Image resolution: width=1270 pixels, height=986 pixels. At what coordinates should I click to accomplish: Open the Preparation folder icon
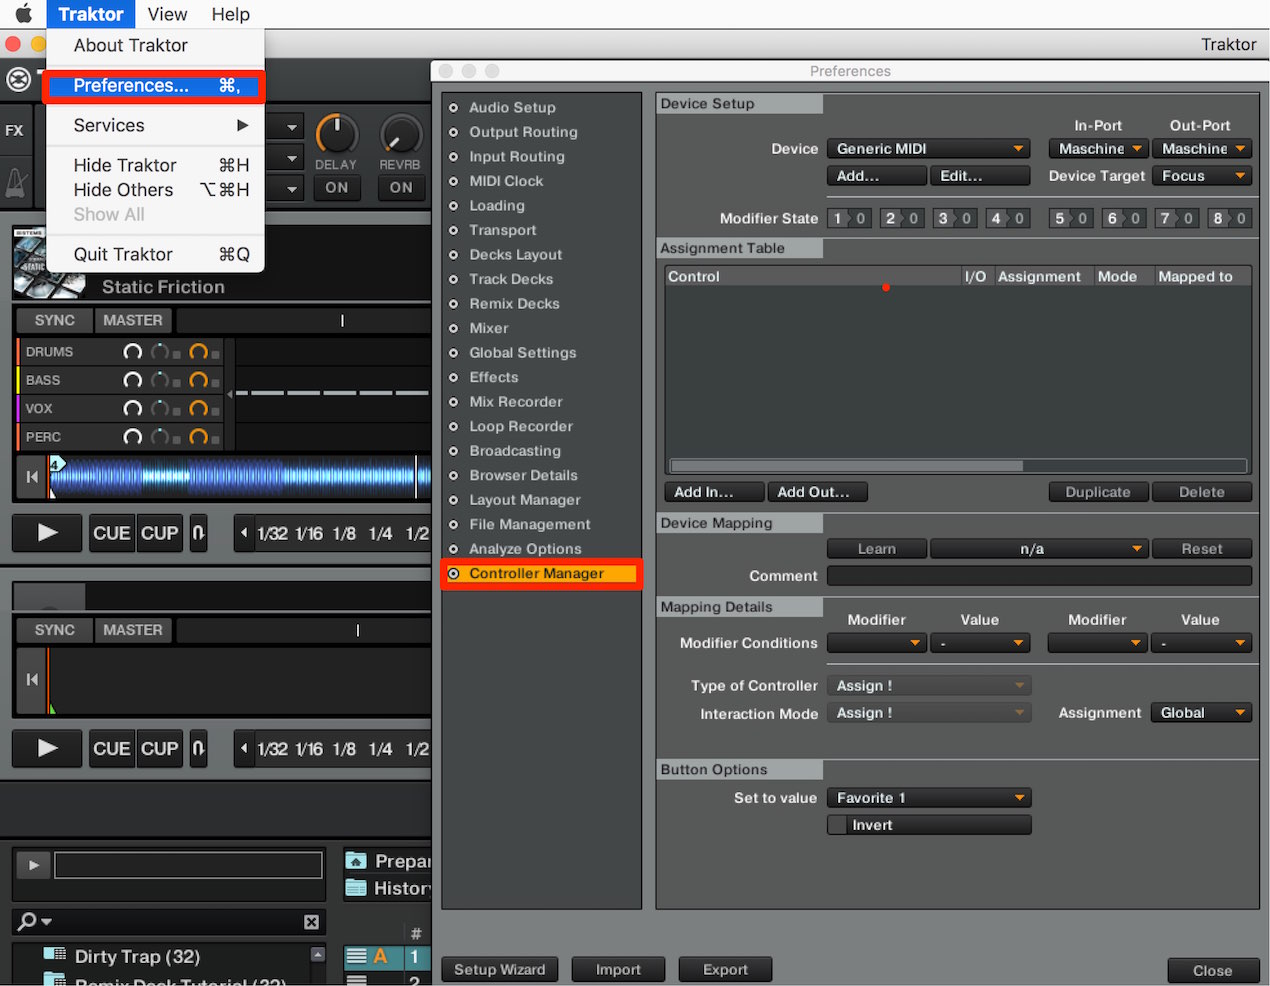point(355,861)
